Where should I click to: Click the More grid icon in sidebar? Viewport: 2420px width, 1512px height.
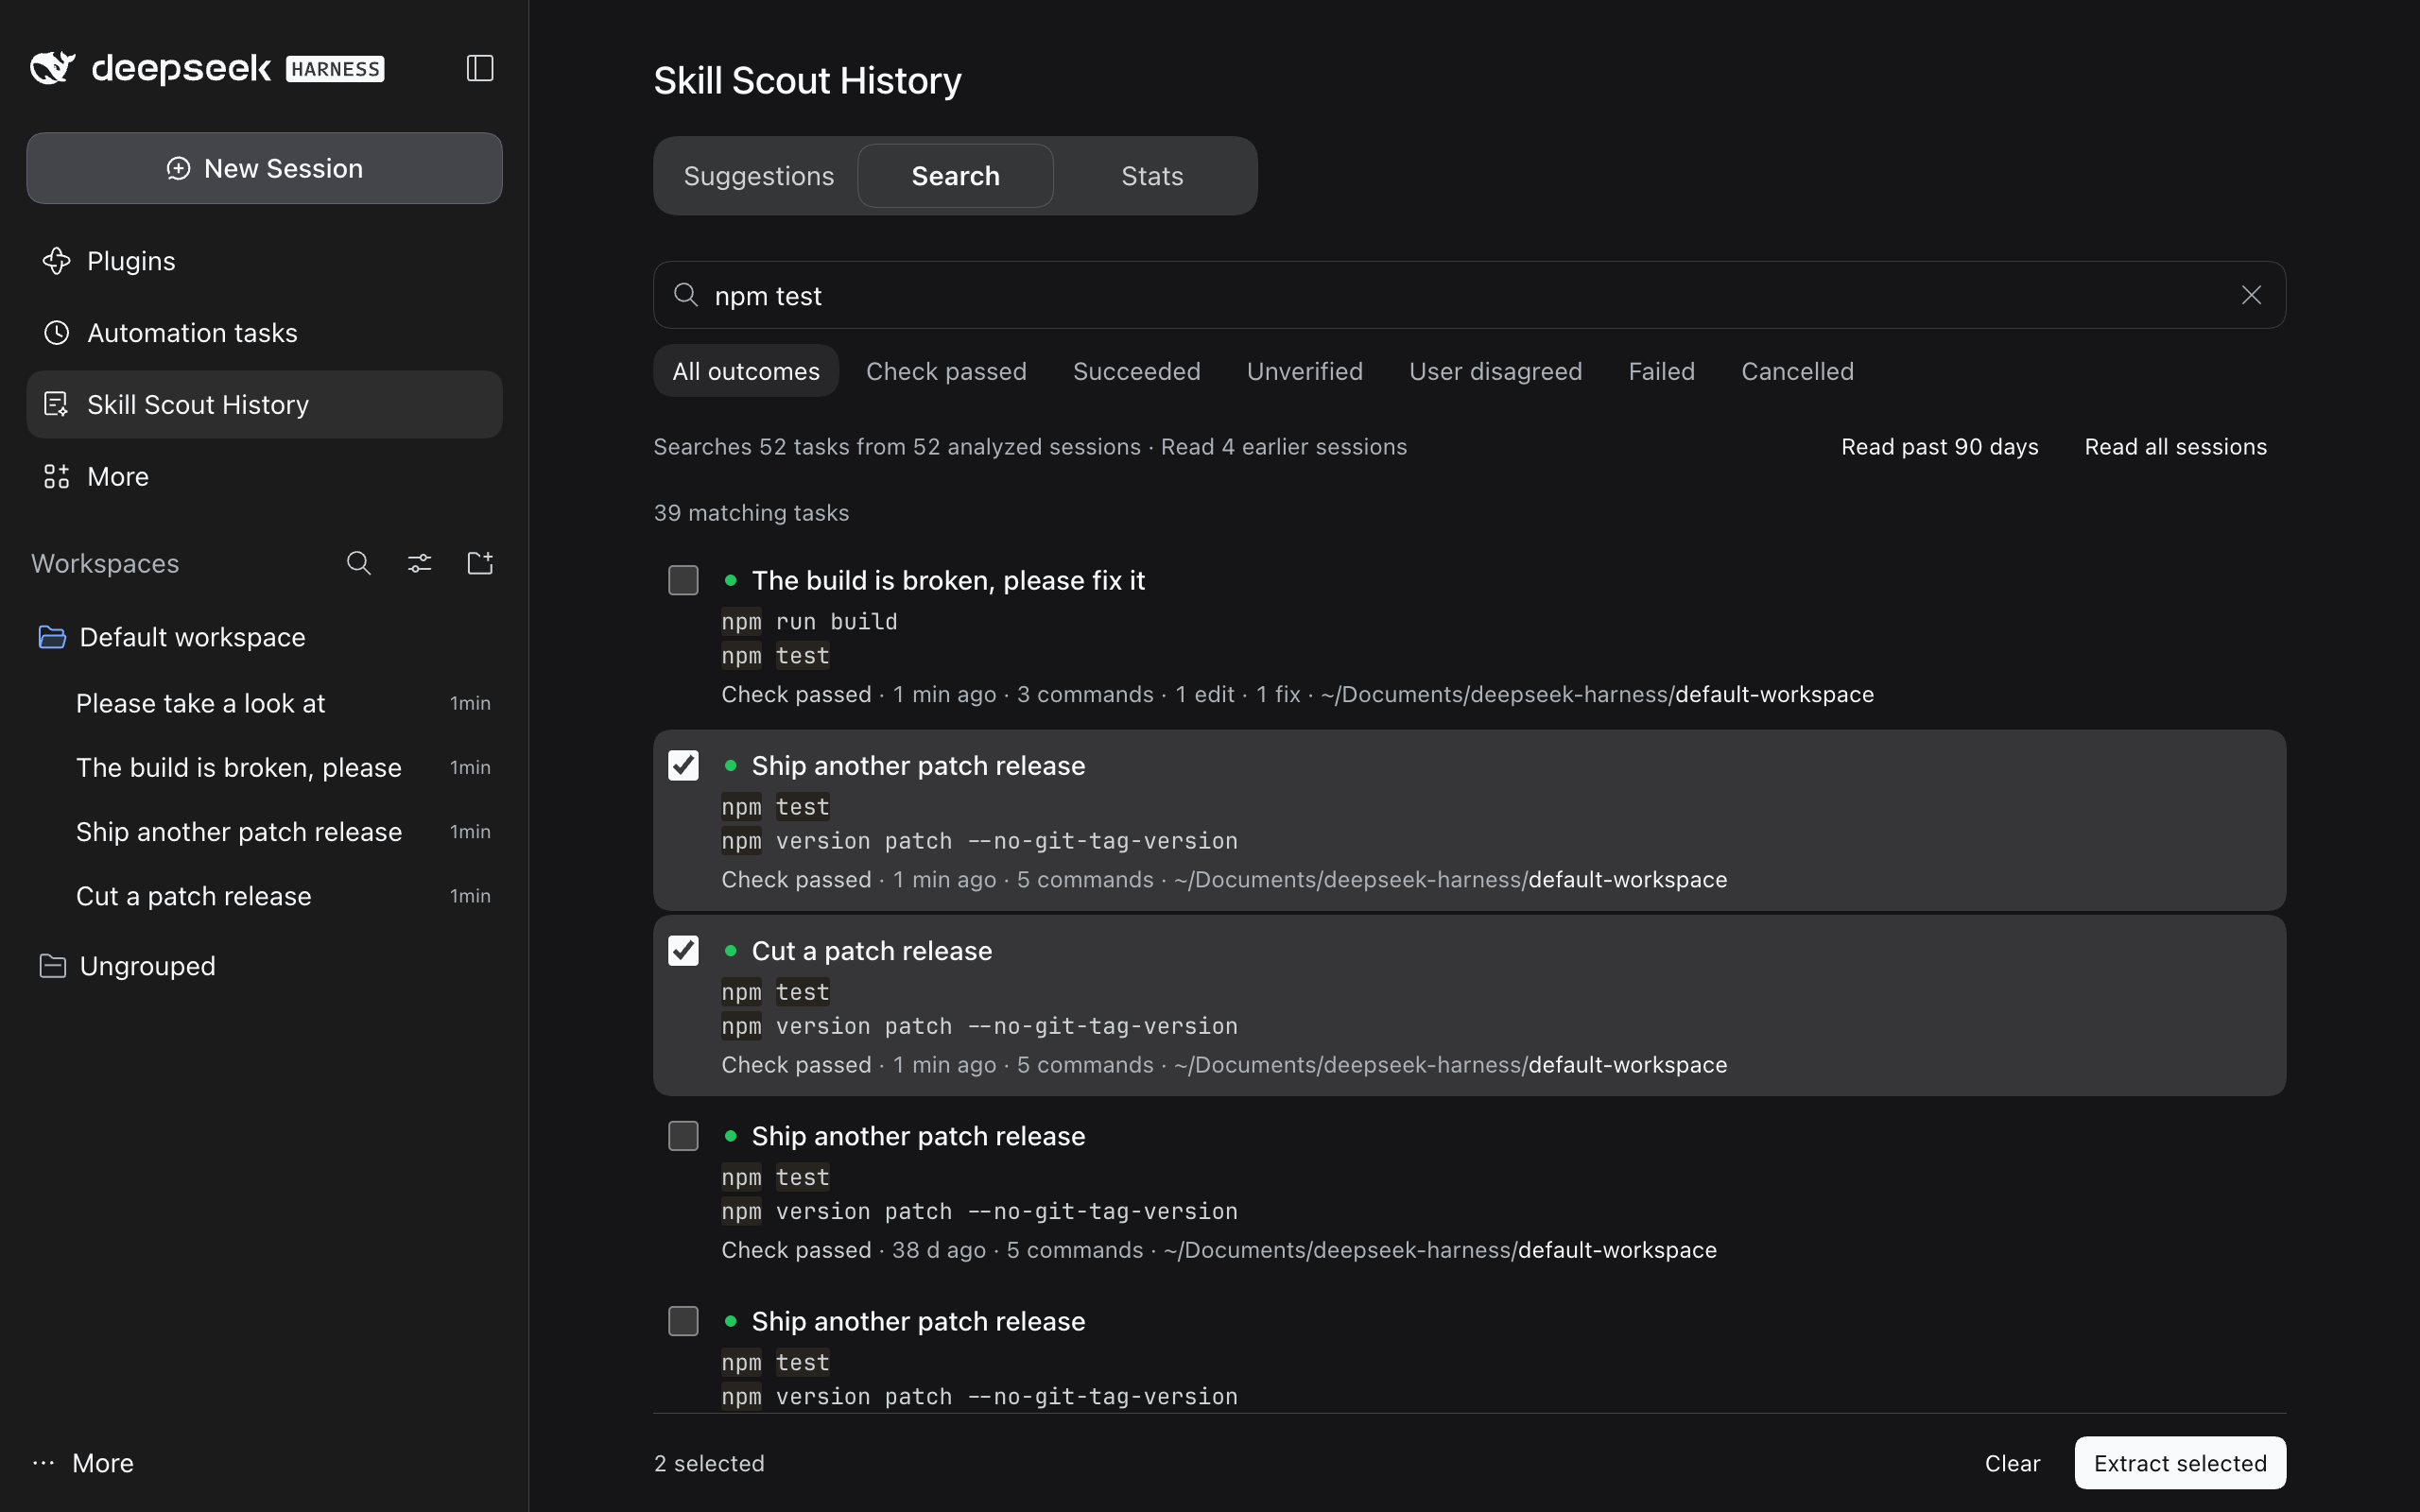(57, 476)
